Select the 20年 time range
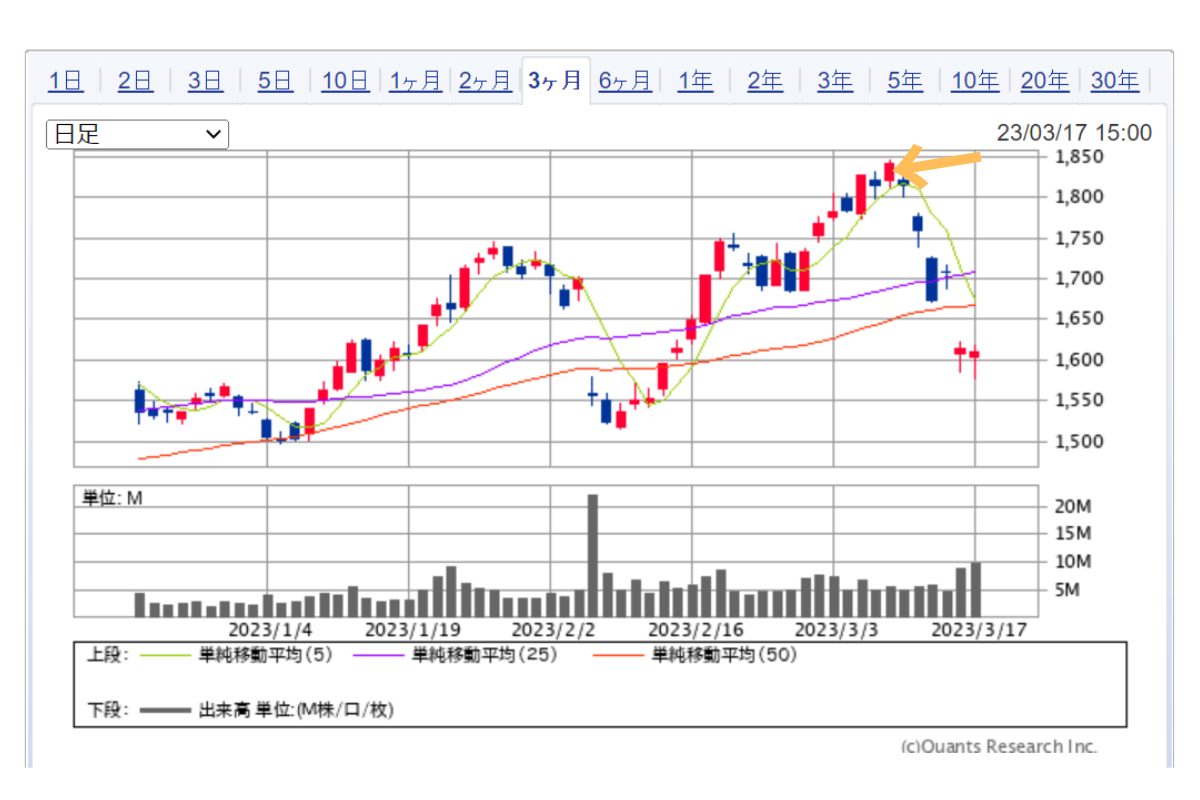Image resolution: width=1200 pixels, height=800 pixels. coord(1045,81)
